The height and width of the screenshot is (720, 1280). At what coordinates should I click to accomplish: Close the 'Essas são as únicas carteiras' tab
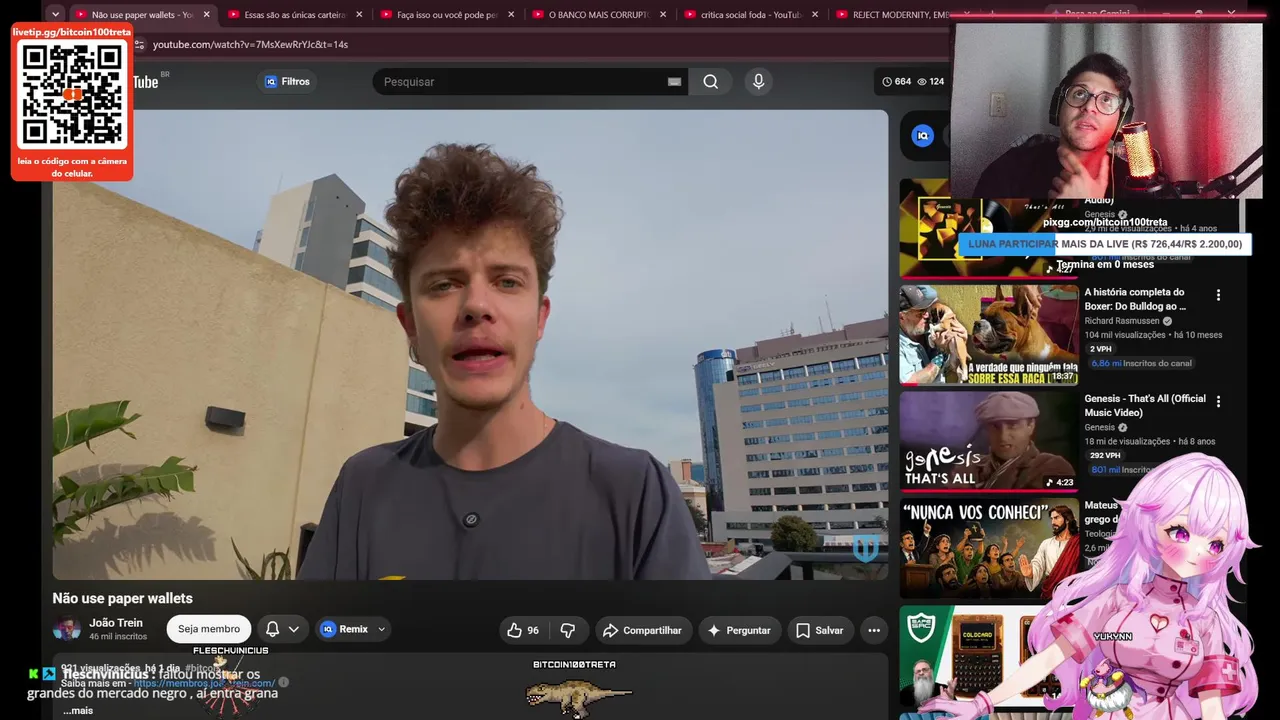tap(359, 15)
